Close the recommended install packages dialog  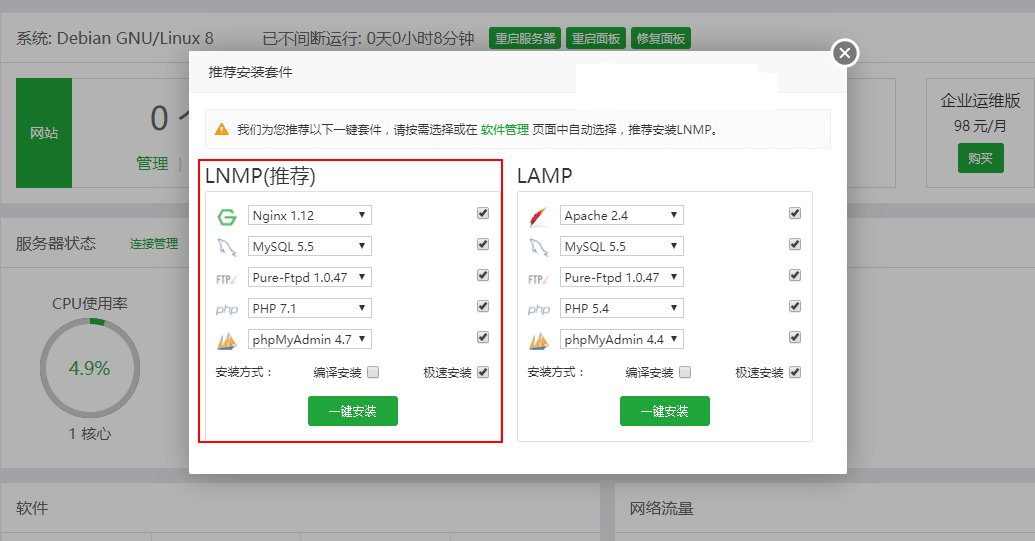click(845, 53)
